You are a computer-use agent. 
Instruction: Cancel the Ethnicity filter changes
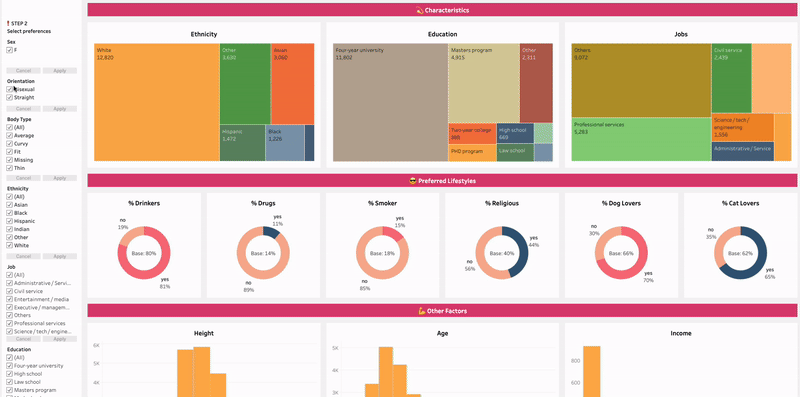[23, 256]
